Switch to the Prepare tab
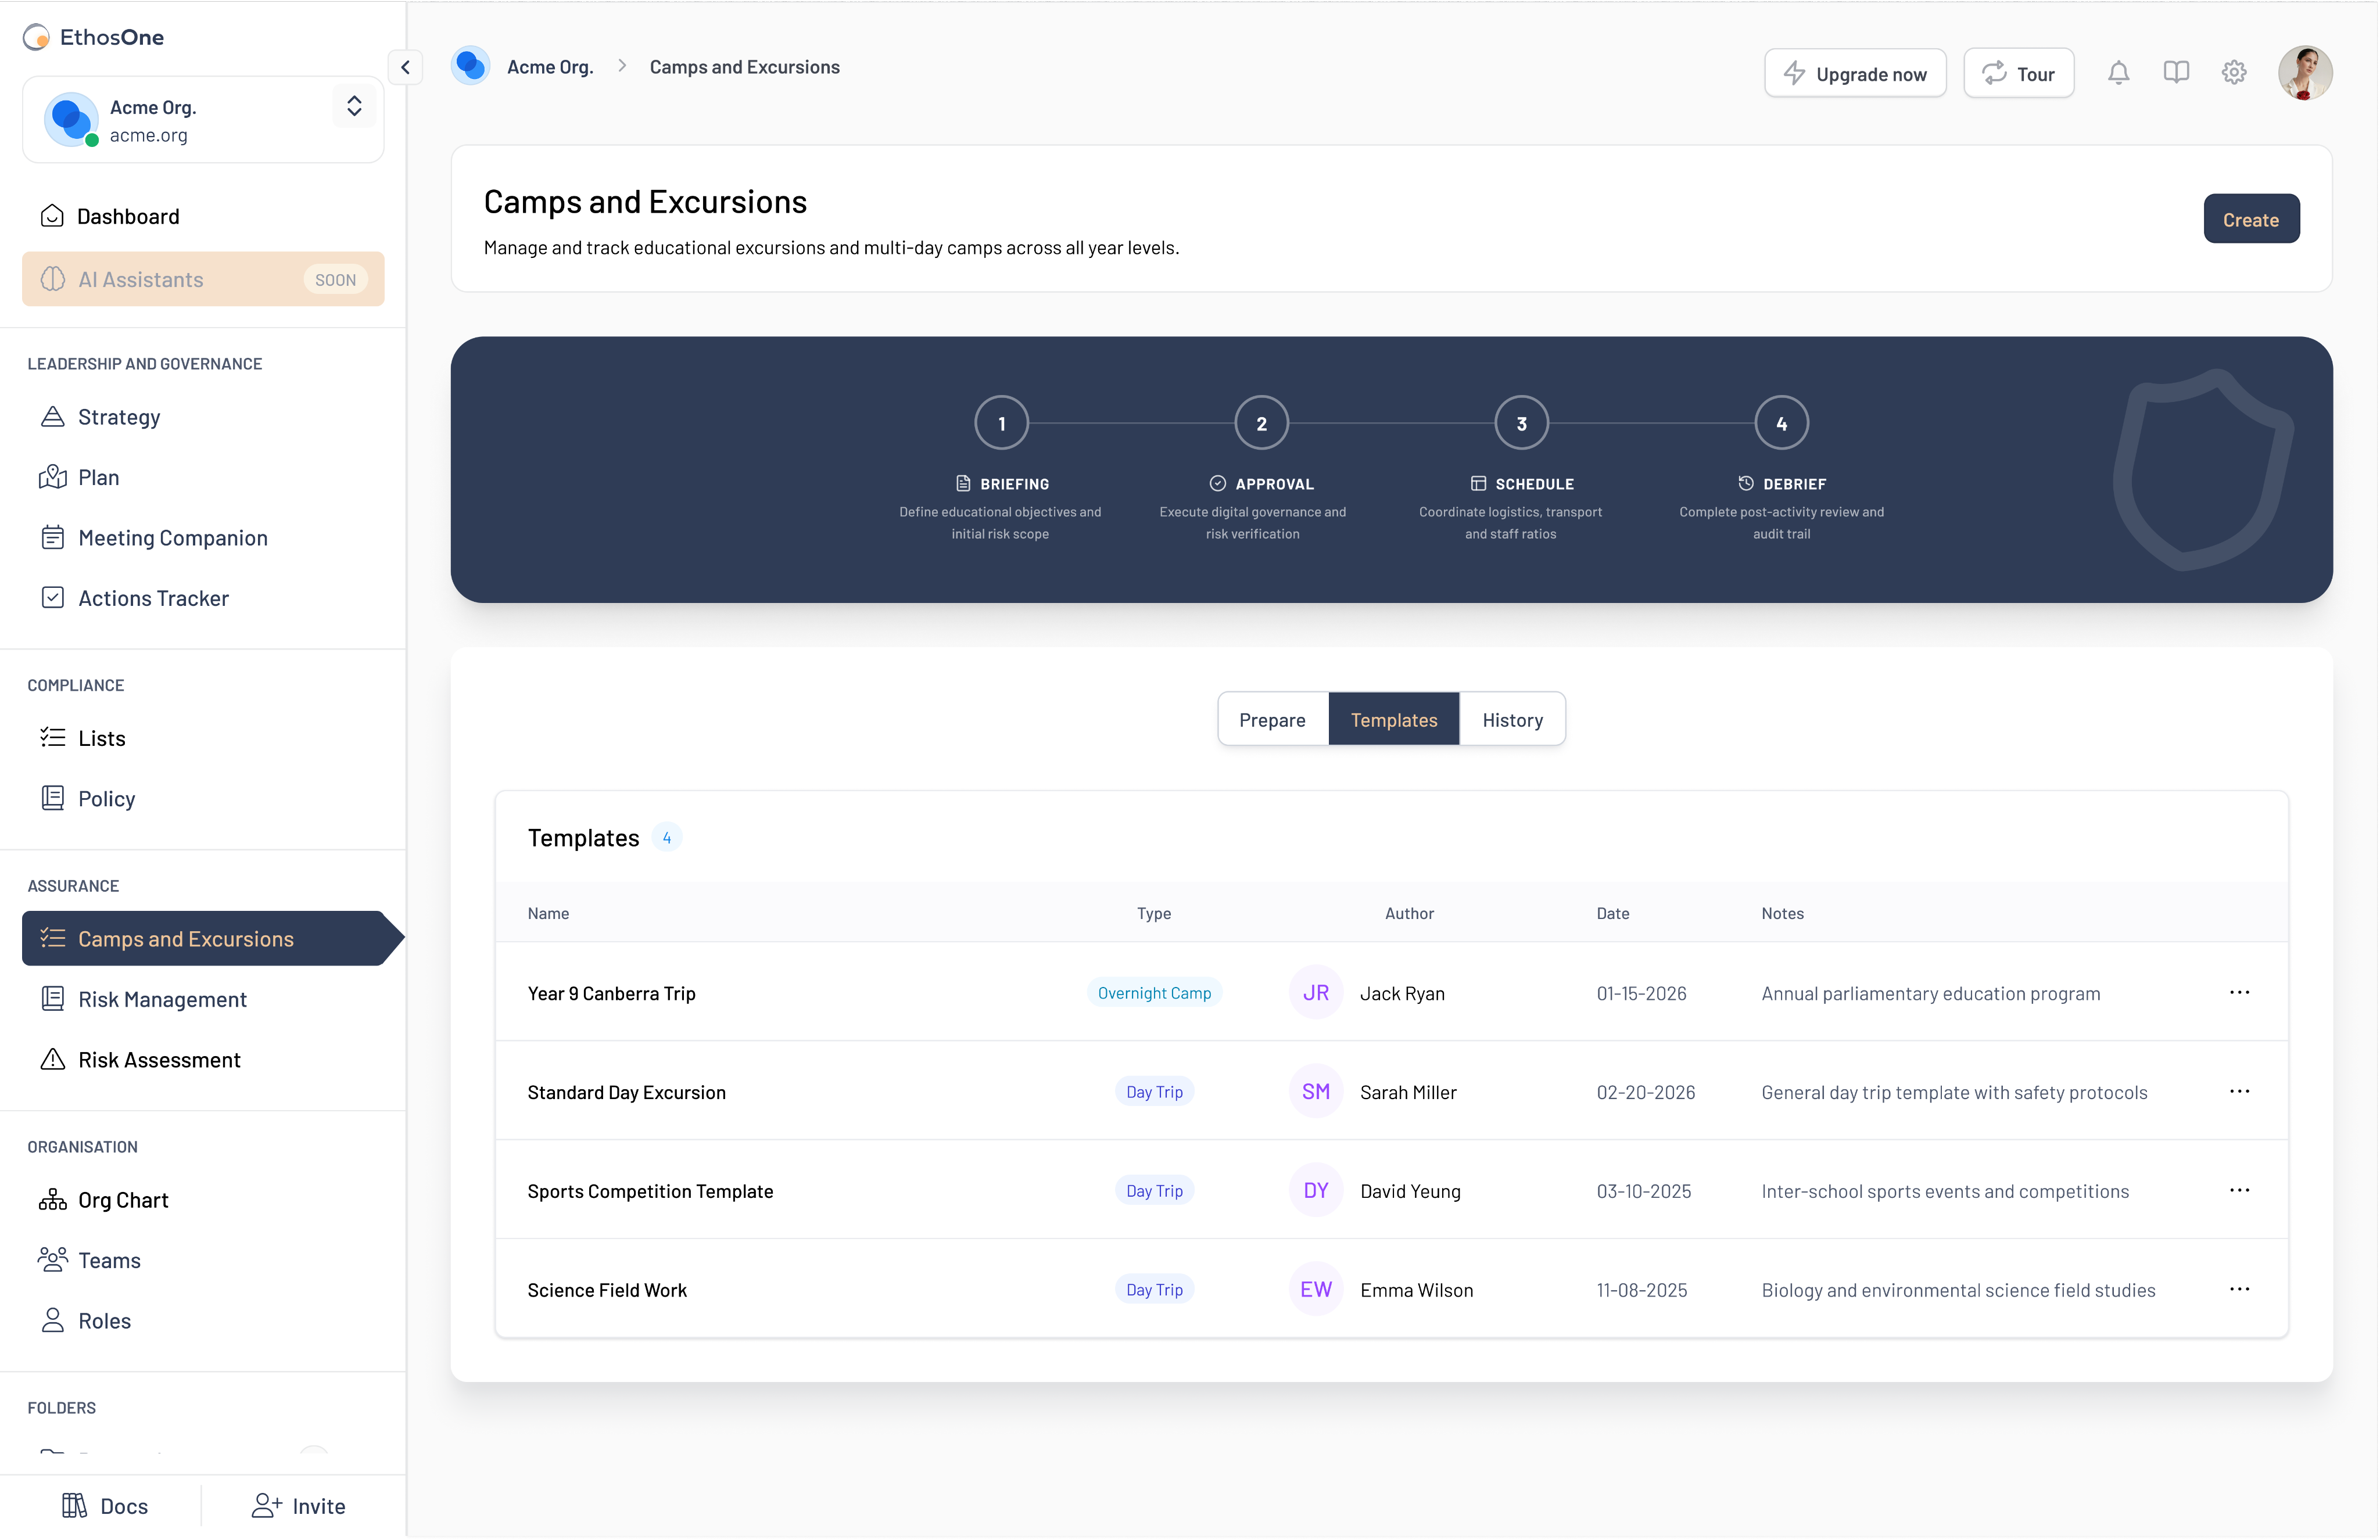The image size is (2380, 1540). tap(1272, 720)
